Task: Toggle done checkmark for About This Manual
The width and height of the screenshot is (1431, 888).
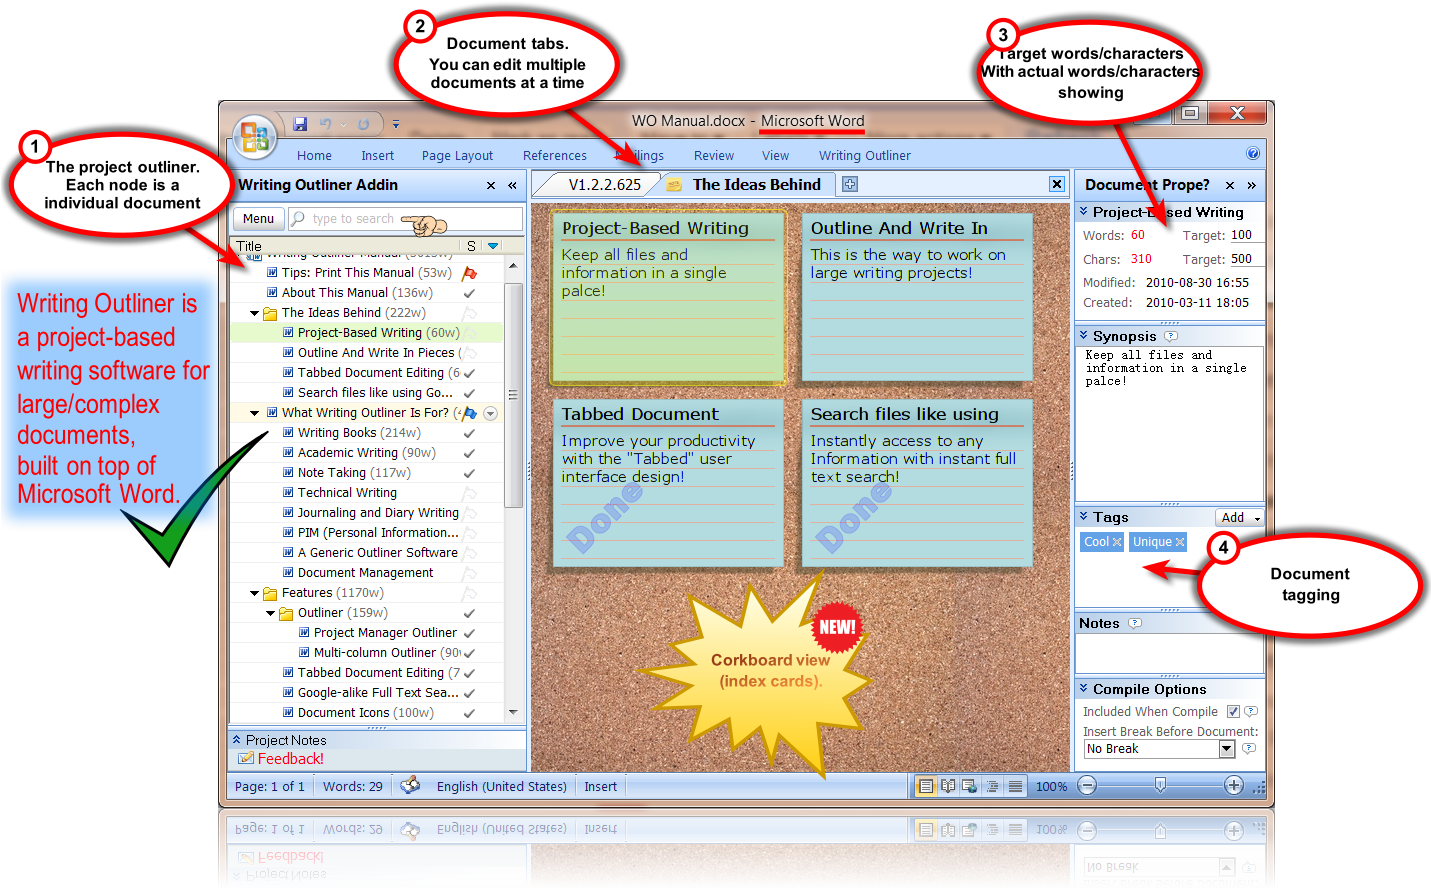Action: click(469, 293)
